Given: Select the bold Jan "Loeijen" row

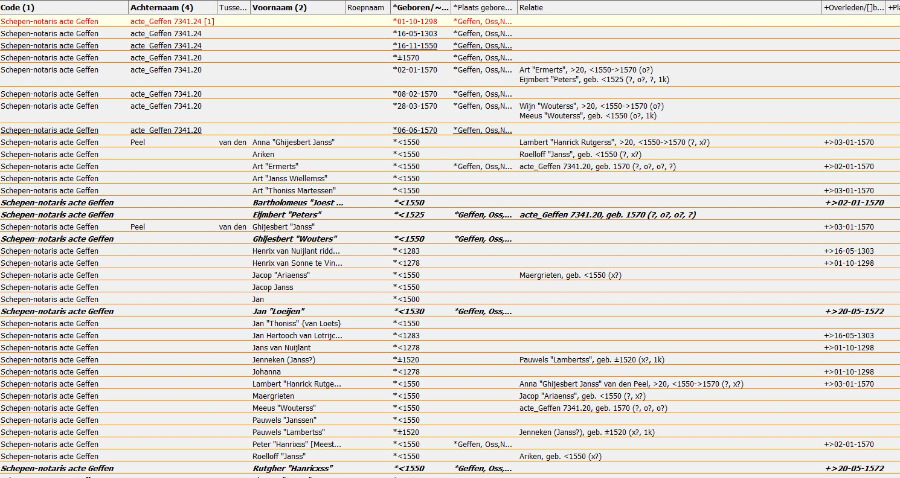Looking at the screenshot, I should point(280,311).
